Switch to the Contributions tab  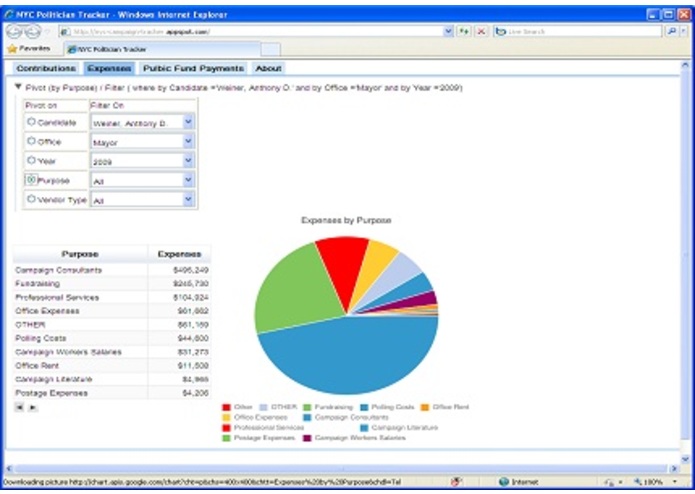click(46, 68)
